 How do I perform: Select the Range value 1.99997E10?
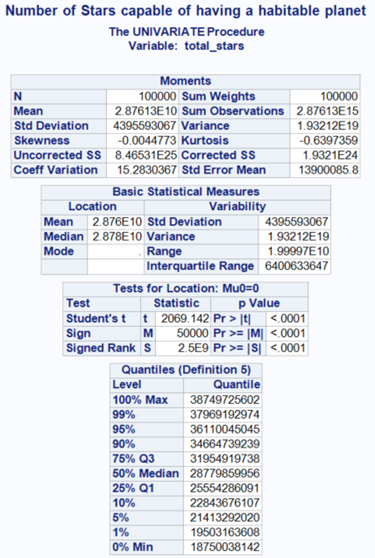click(295, 252)
